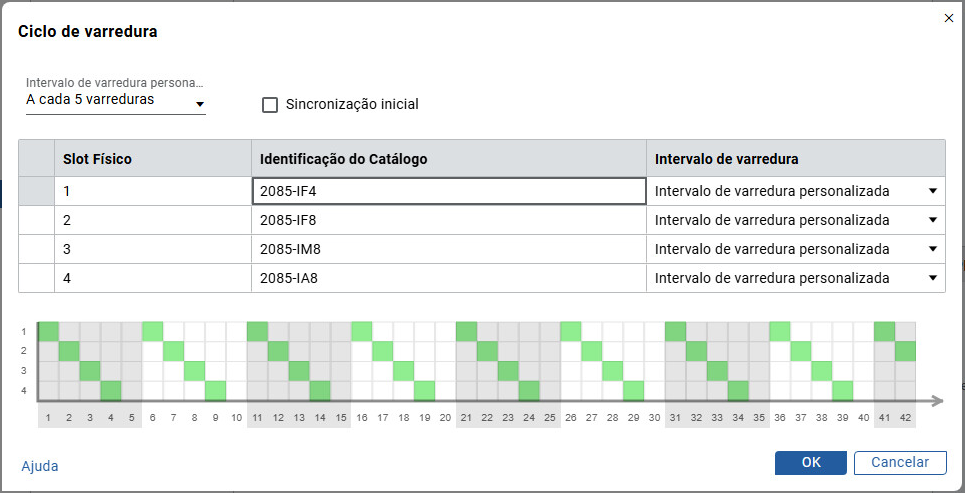Viewport: 965px width, 493px height.
Task: Select the slot 3 physical slot cell
Action: coord(152,249)
